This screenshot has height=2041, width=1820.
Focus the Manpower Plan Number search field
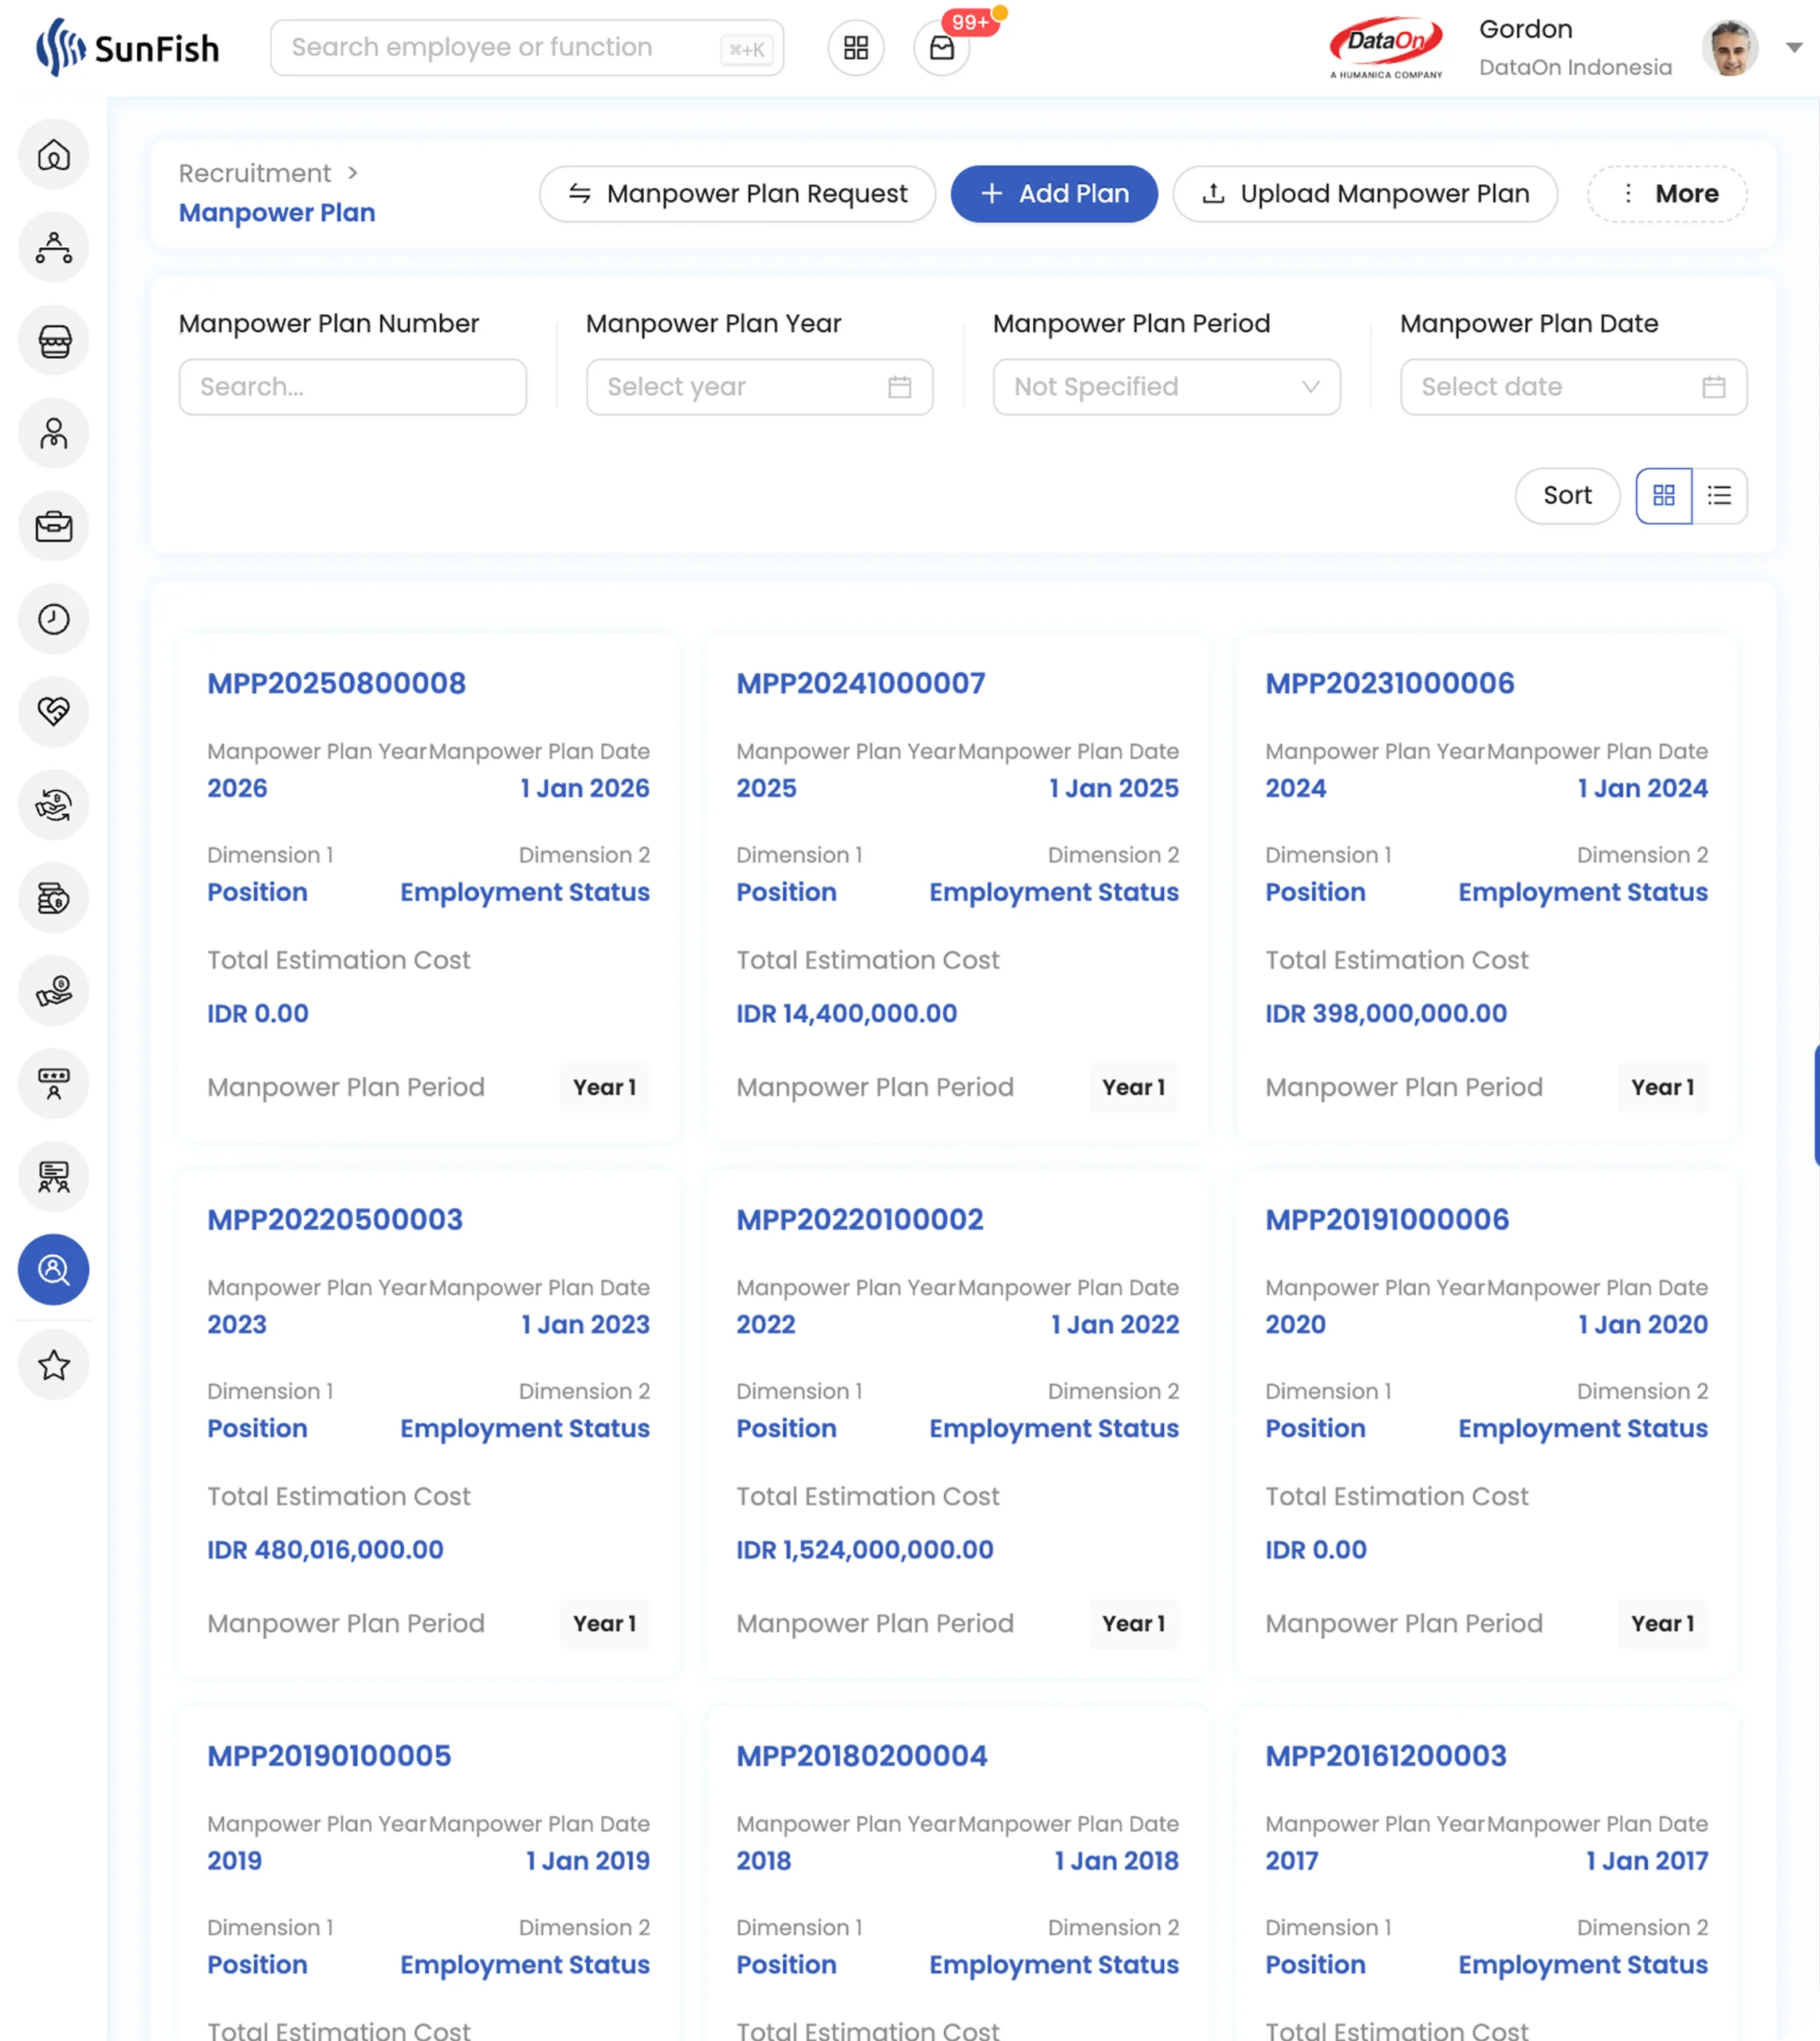[x=353, y=387]
